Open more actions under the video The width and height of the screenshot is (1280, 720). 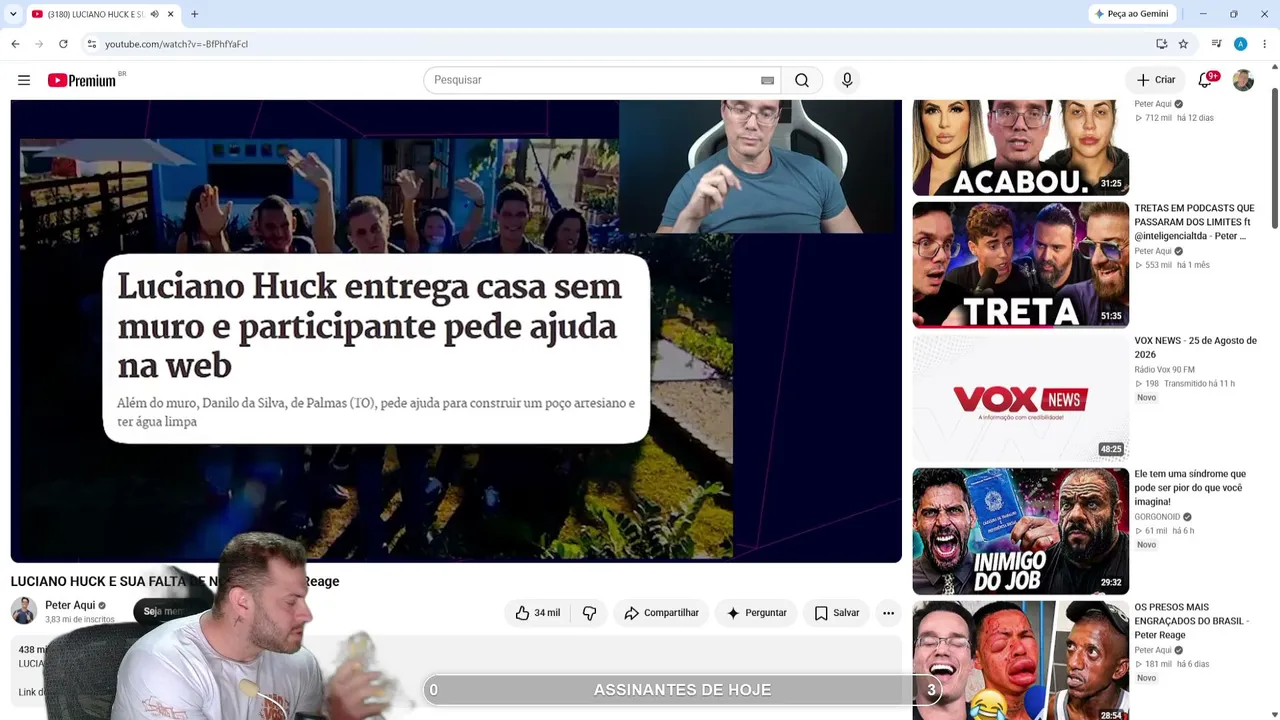click(888, 613)
